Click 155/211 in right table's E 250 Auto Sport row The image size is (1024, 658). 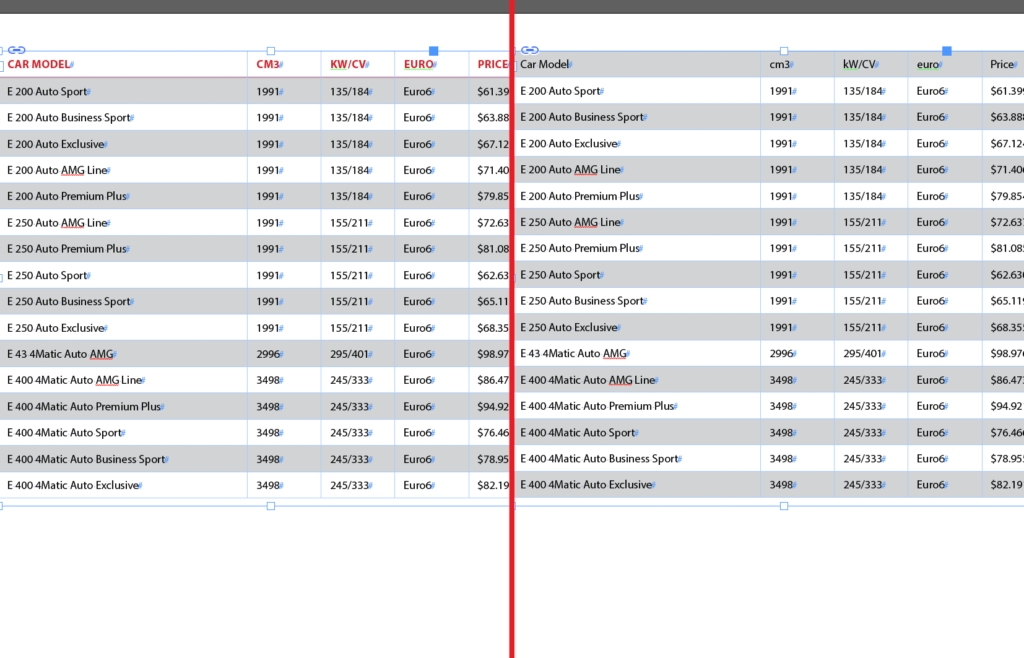pos(863,275)
